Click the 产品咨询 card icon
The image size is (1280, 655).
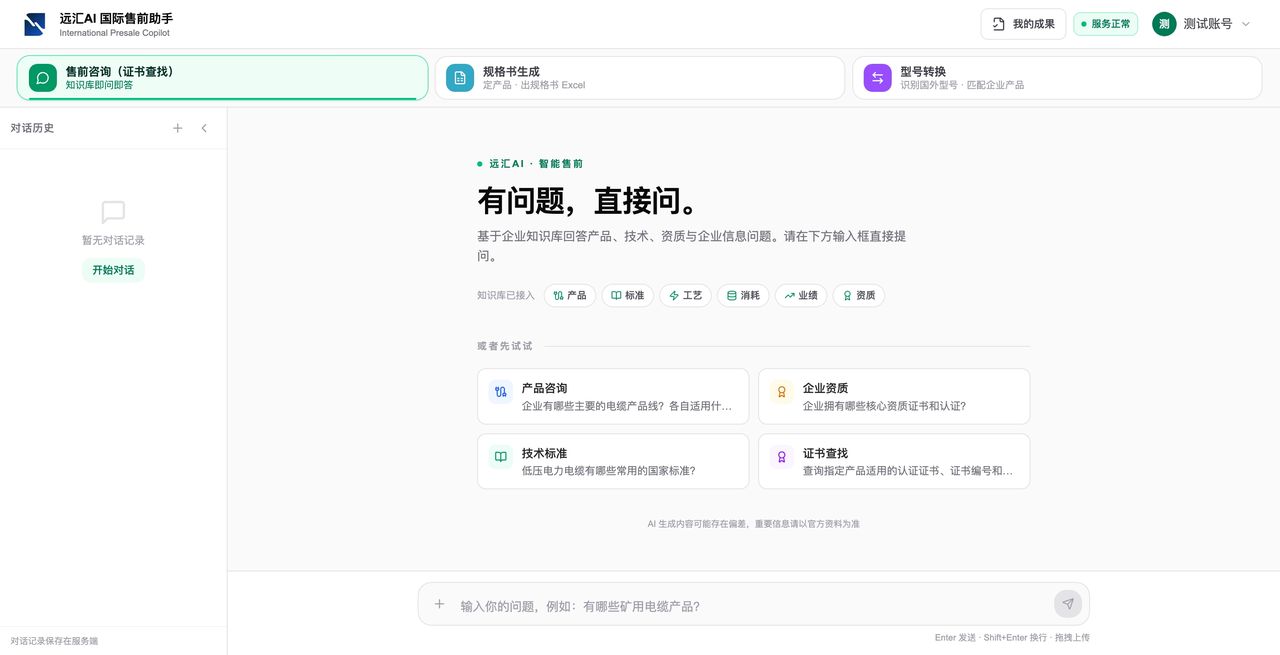(500, 392)
